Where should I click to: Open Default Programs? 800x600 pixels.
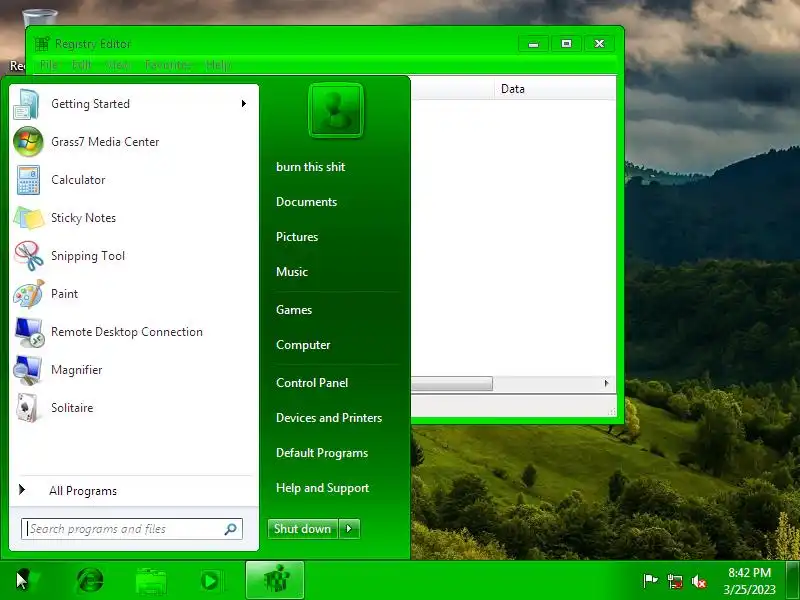coord(321,453)
